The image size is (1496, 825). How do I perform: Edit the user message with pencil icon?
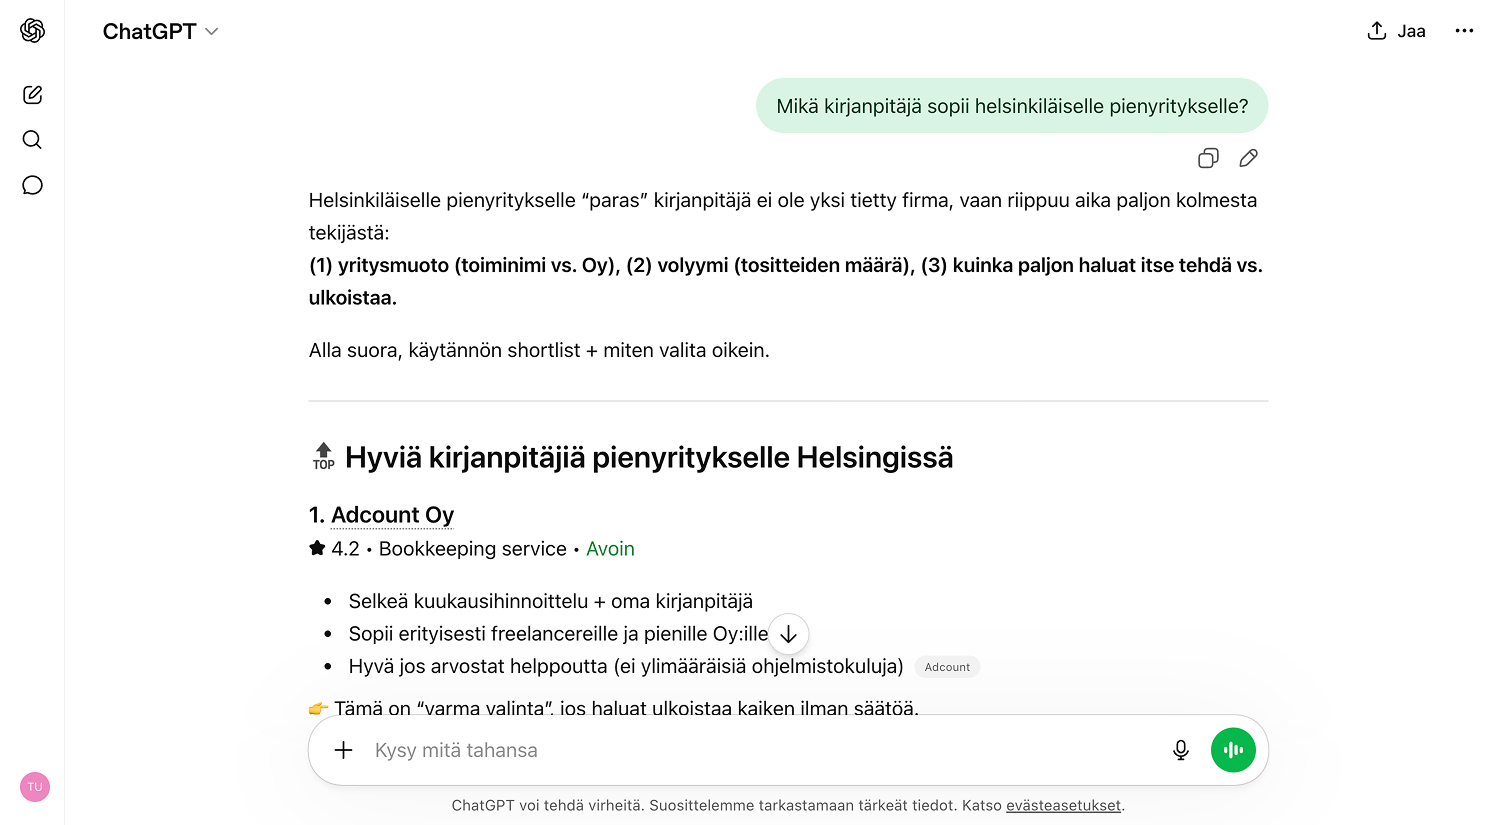click(1248, 158)
